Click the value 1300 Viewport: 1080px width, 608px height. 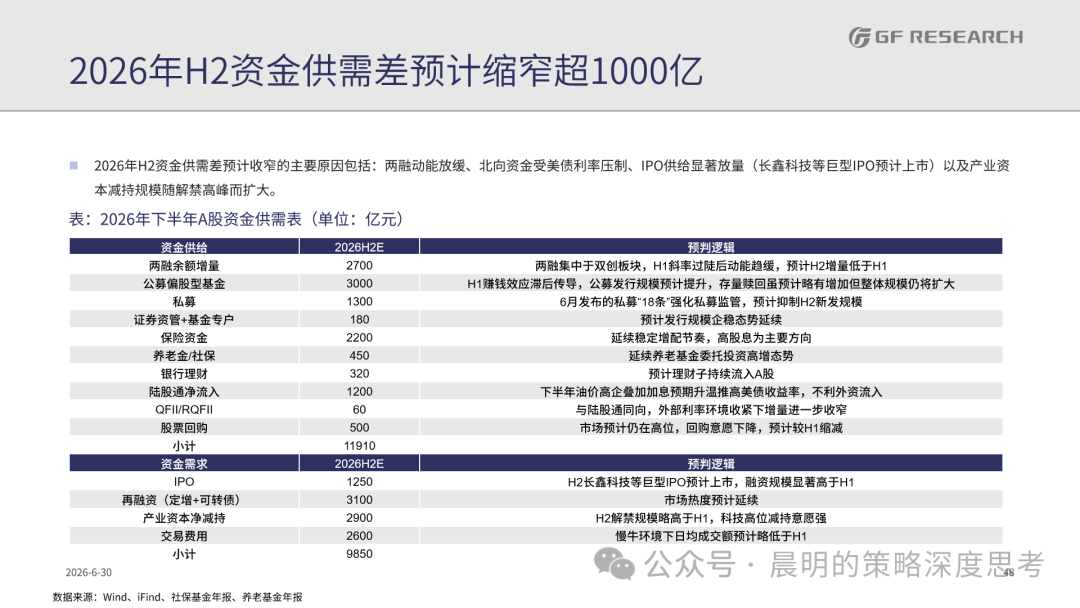click(x=359, y=302)
